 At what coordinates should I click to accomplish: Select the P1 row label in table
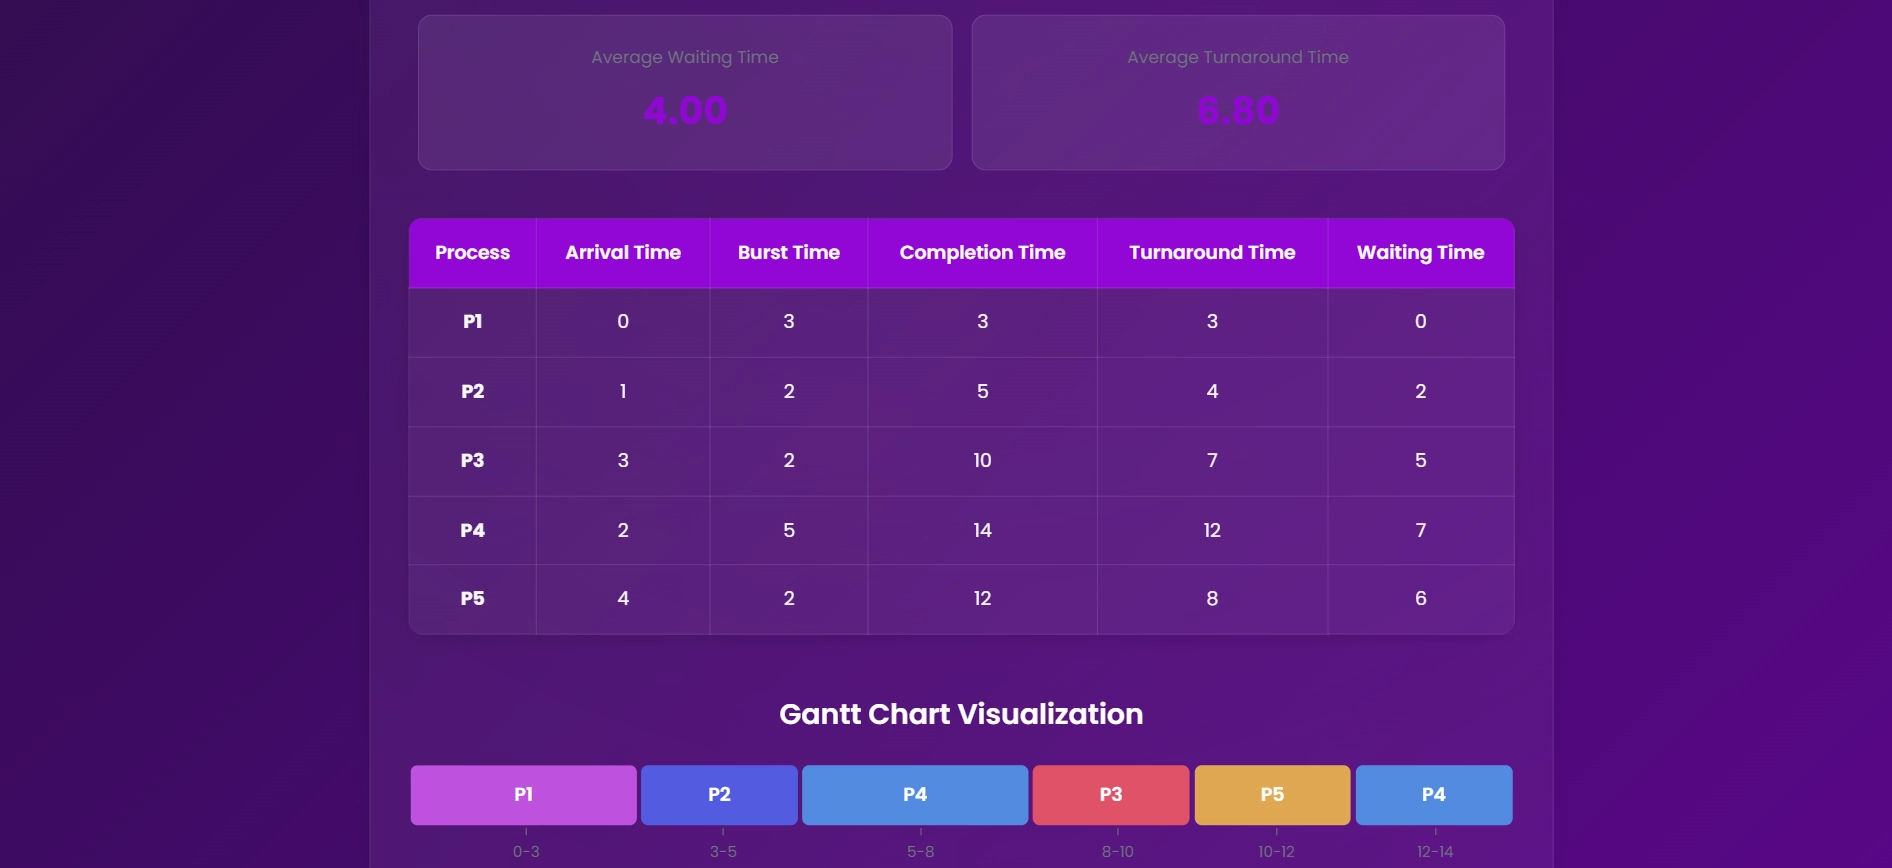pyautogui.click(x=472, y=322)
